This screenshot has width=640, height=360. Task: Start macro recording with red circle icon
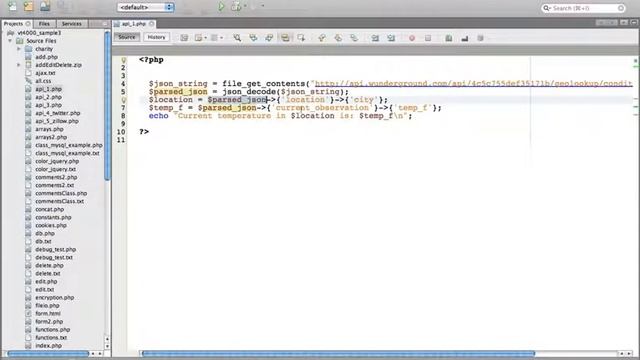[412, 38]
